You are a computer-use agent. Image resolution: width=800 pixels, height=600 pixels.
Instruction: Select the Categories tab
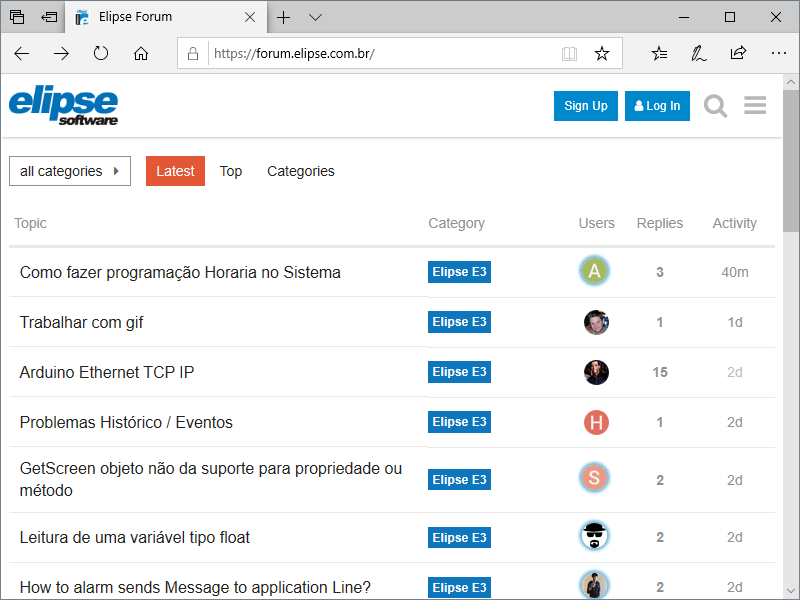point(300,171)
